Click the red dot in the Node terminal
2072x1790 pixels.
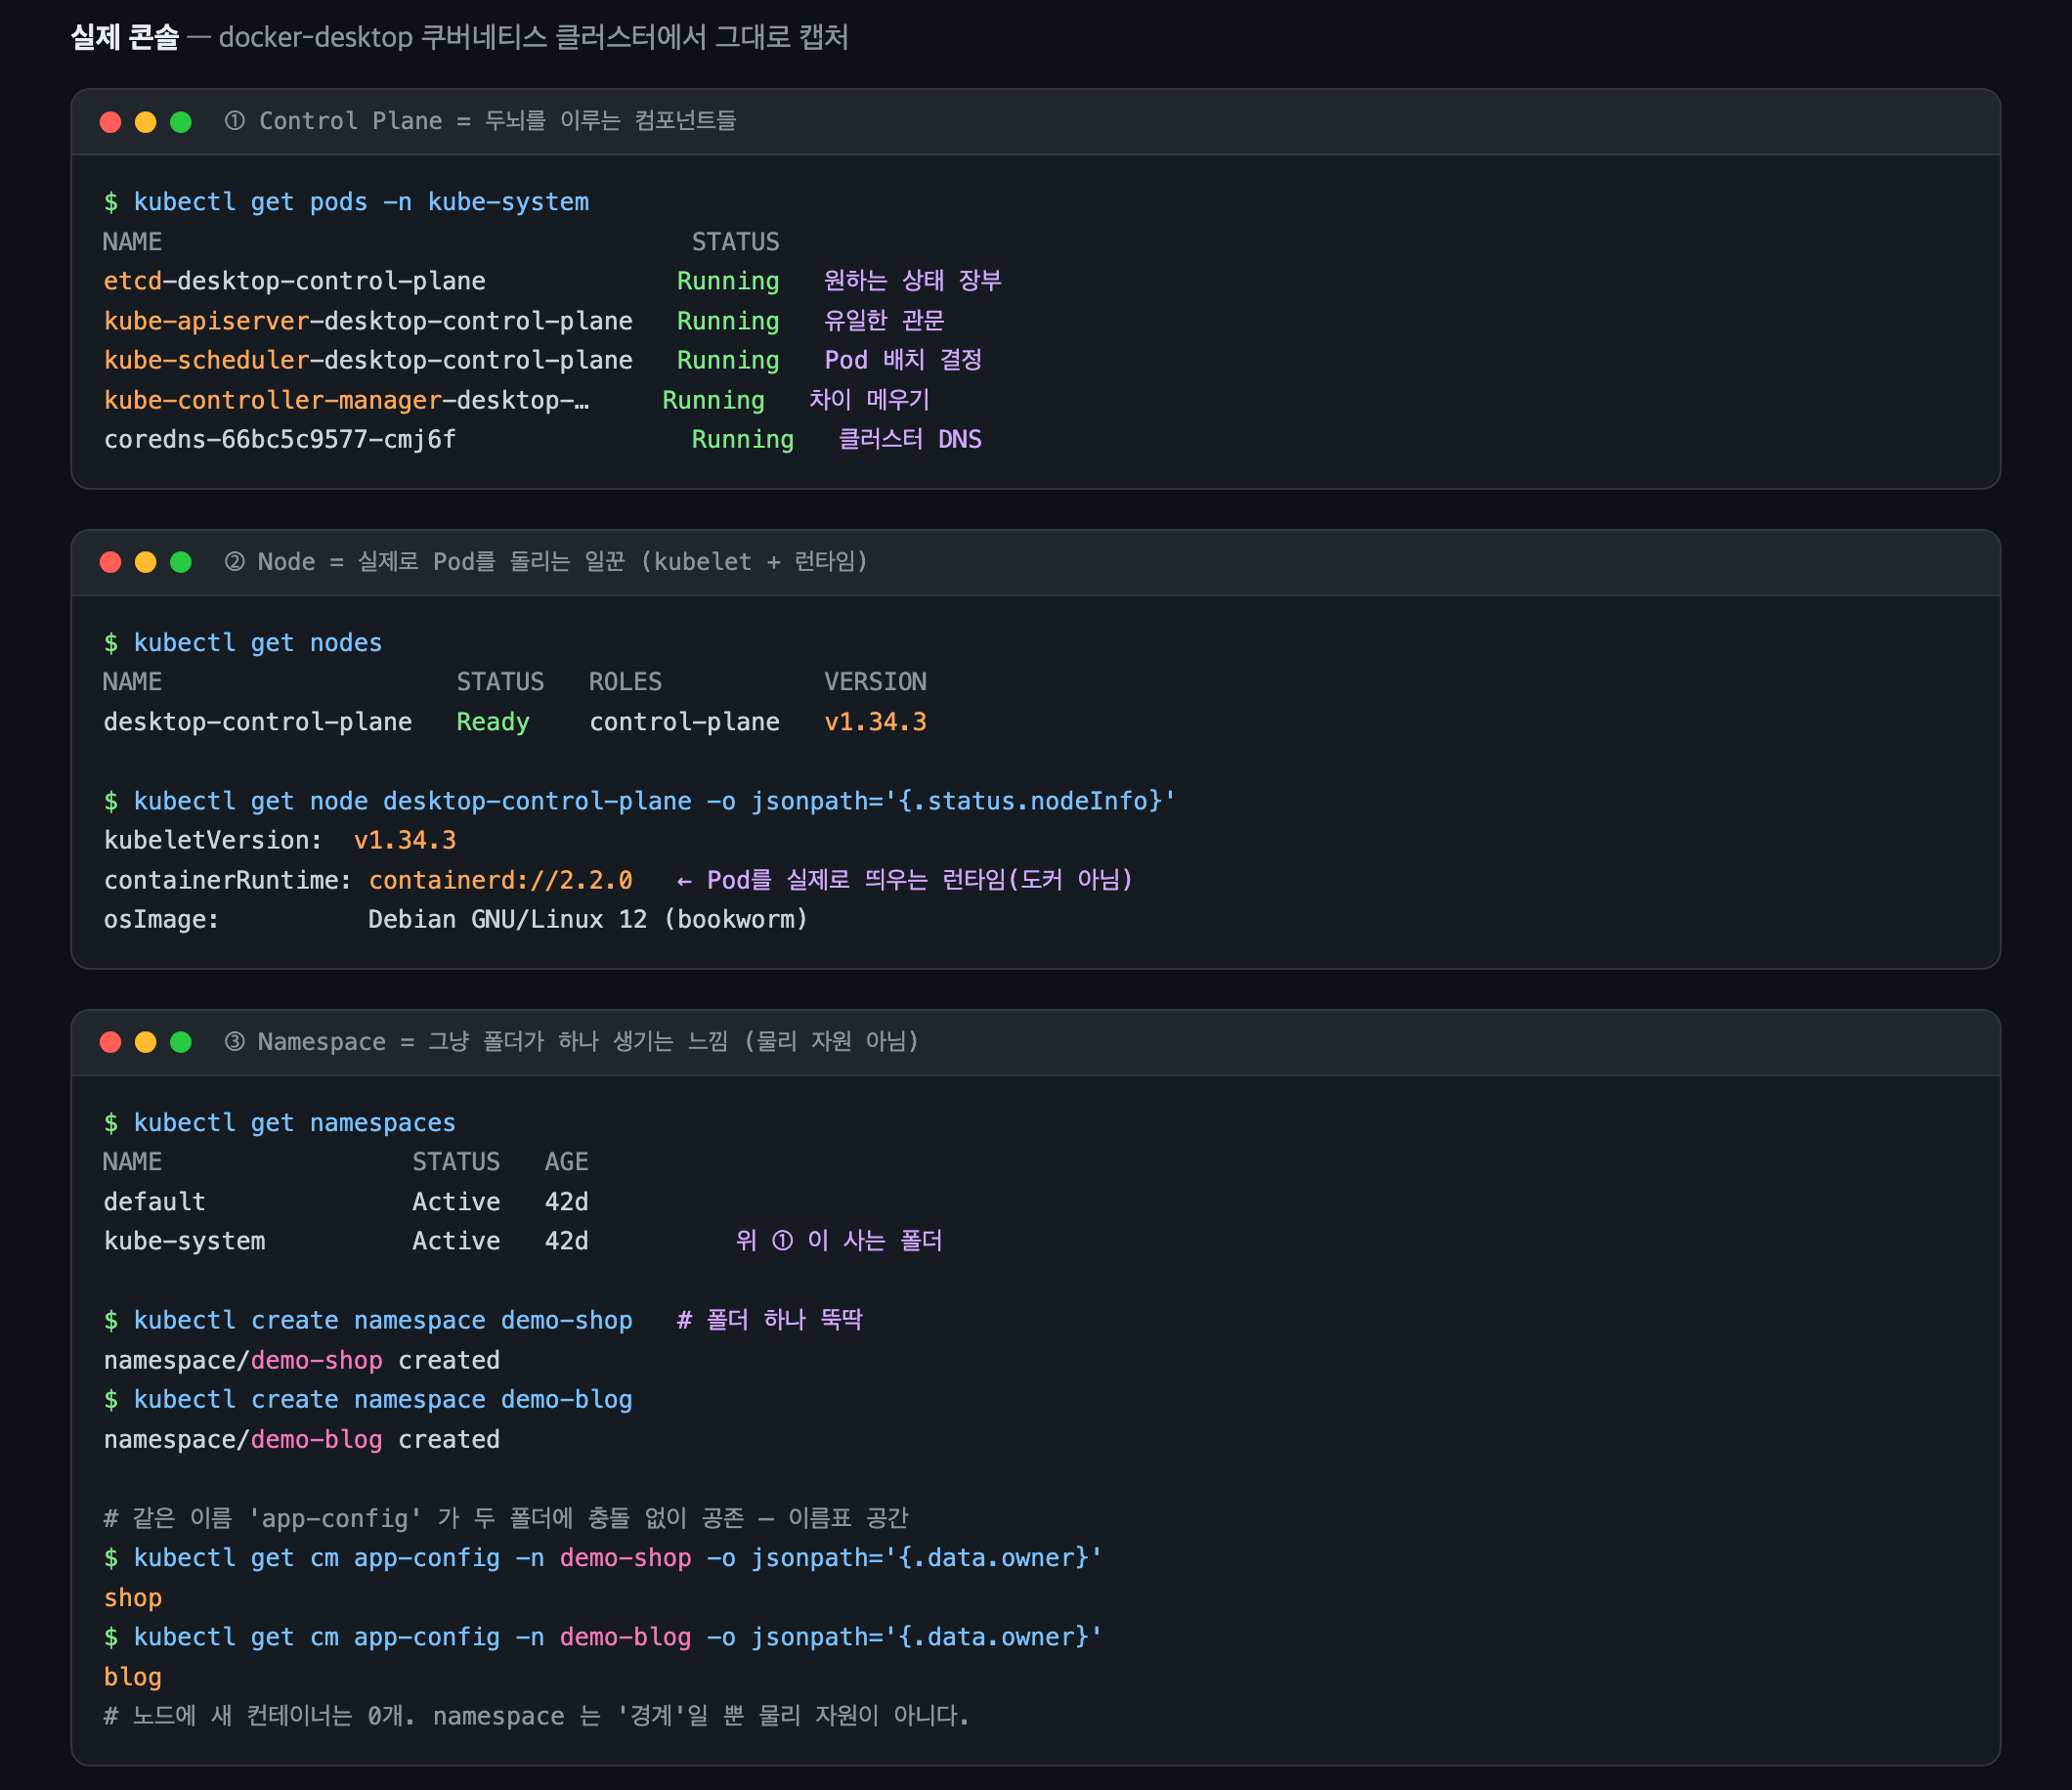click(111, 562)
